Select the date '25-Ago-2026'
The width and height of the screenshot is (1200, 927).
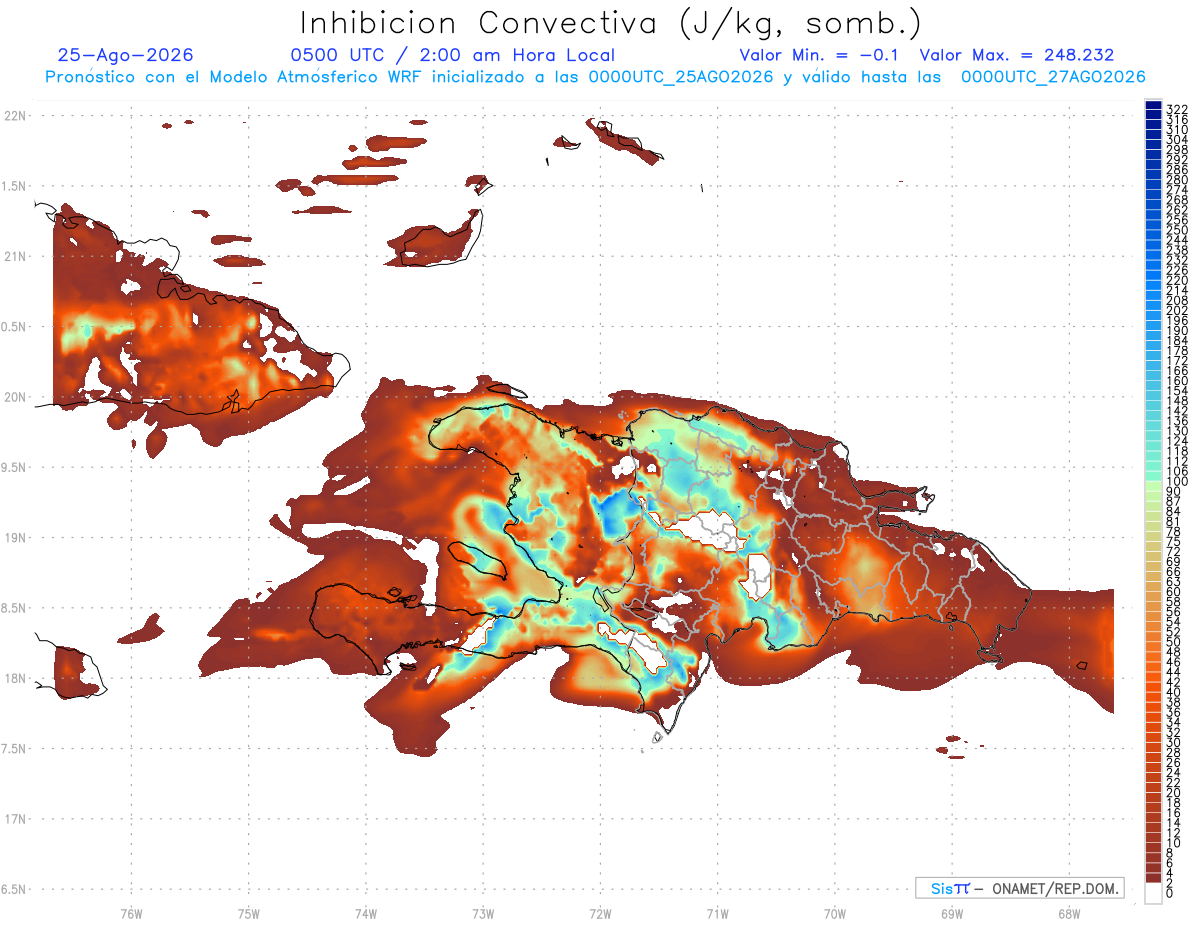click(126, 56)
